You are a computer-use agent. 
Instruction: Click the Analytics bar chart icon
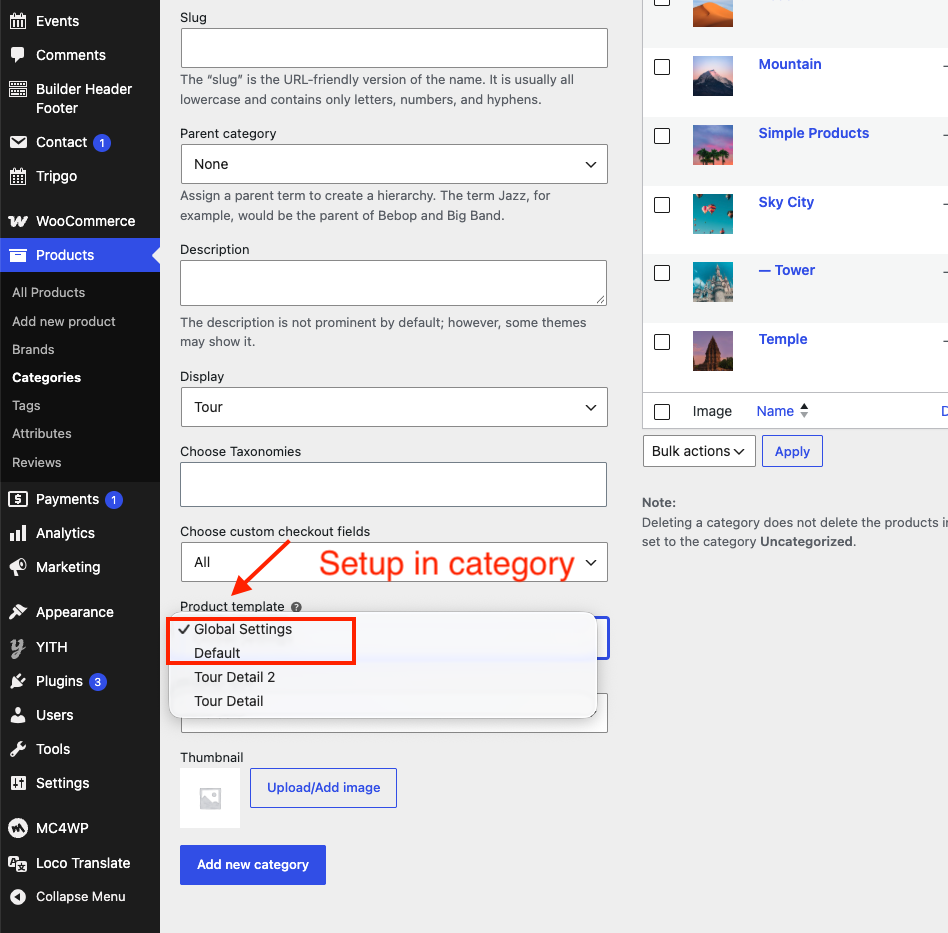click(18, 533)
